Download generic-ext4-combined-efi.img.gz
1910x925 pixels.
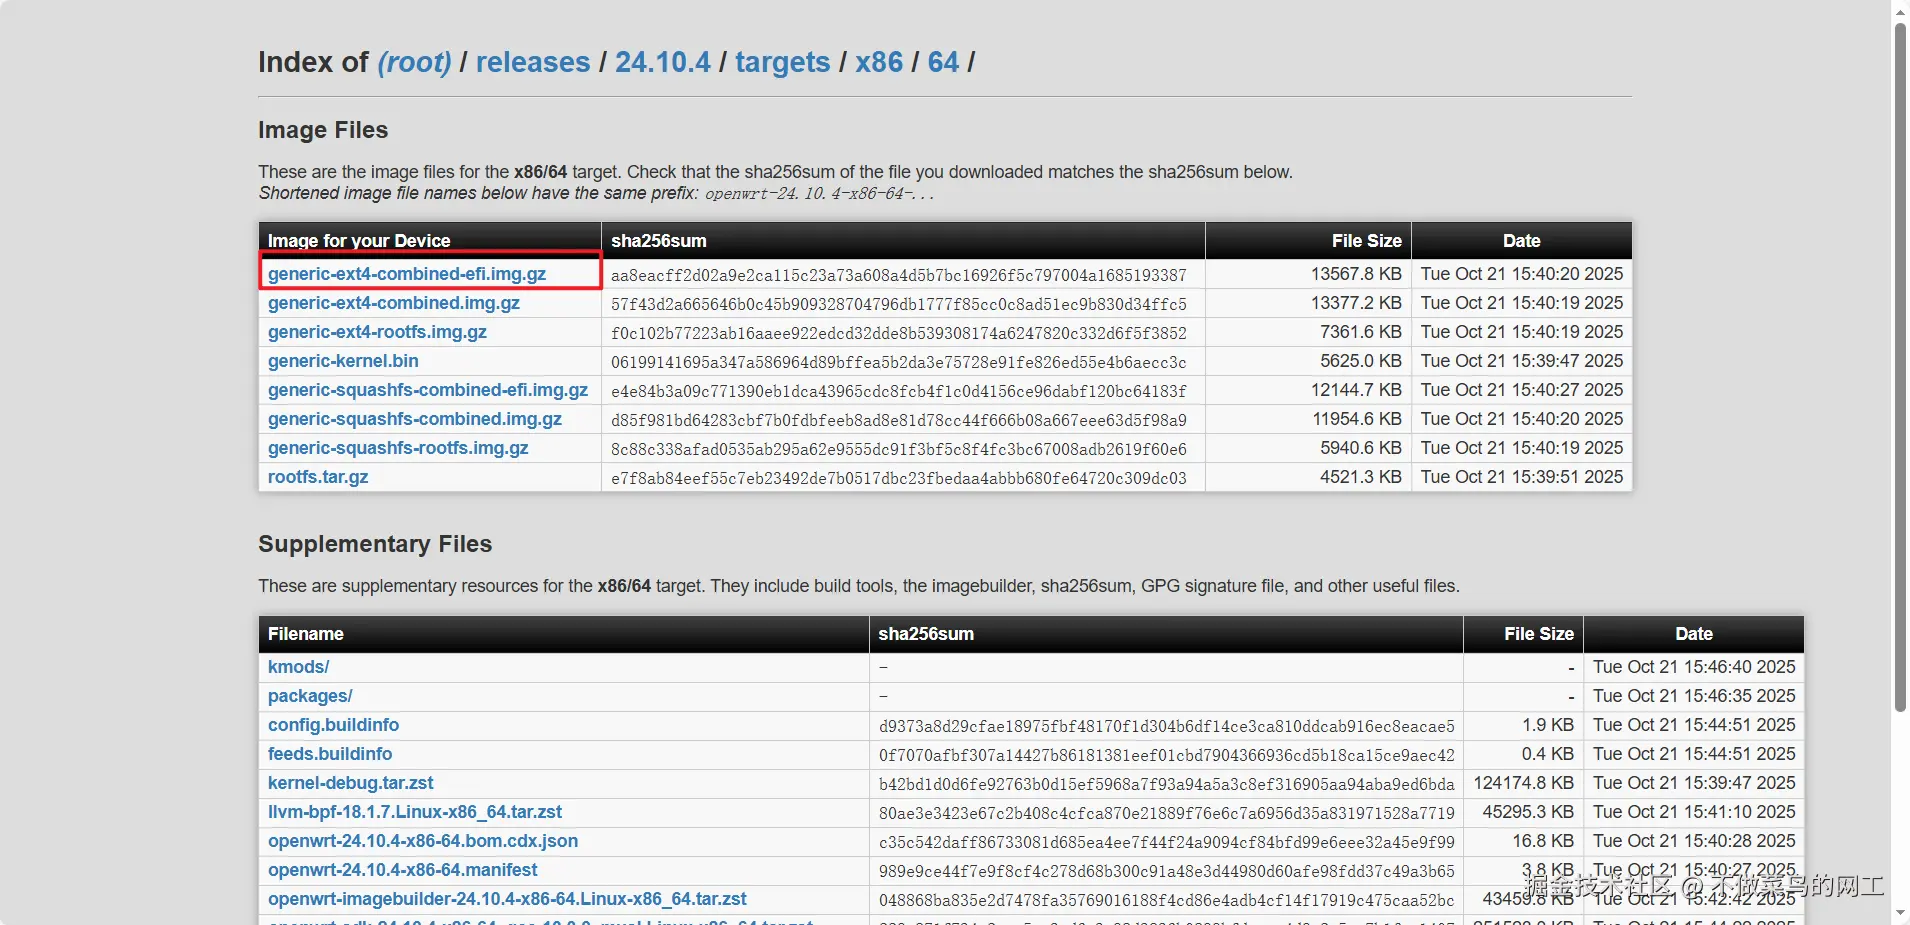coord(407,274)
